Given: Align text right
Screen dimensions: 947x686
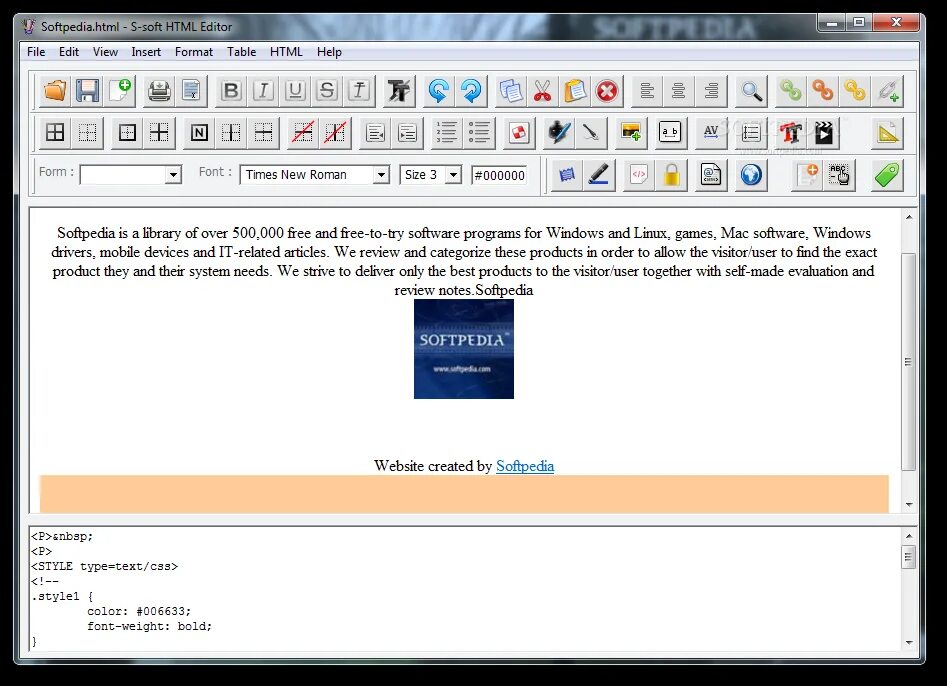Looking at the screenshot, I should pyautogui.click(x=711, y=91).
